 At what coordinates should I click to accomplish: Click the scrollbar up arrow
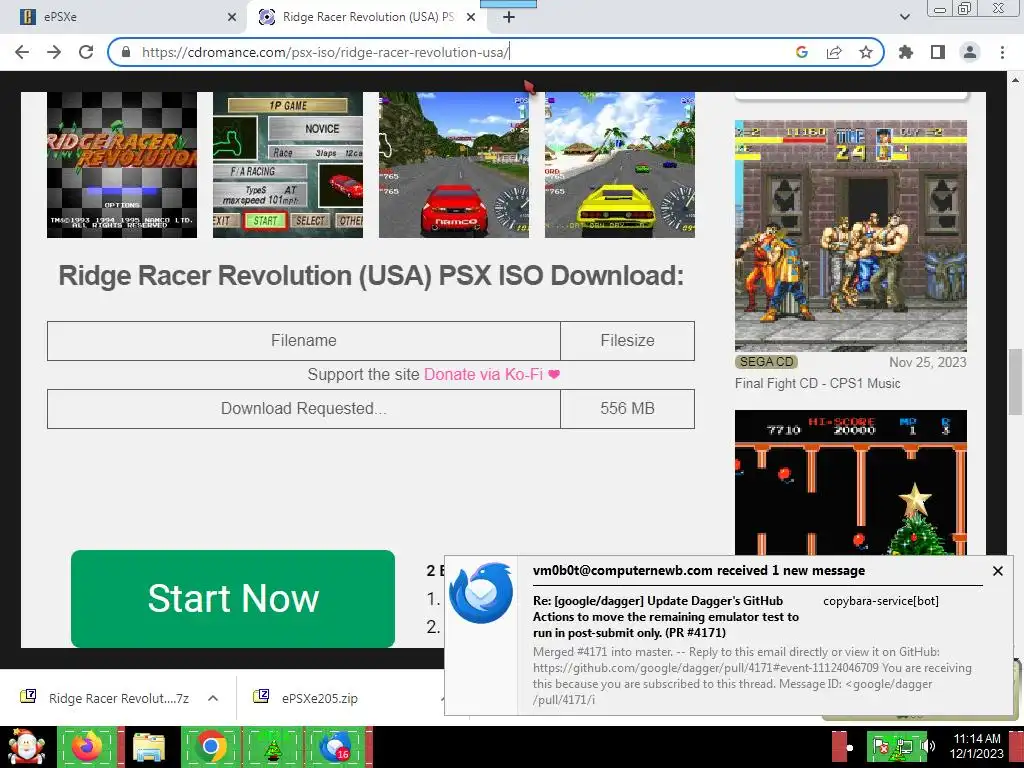click(1015, 80)
